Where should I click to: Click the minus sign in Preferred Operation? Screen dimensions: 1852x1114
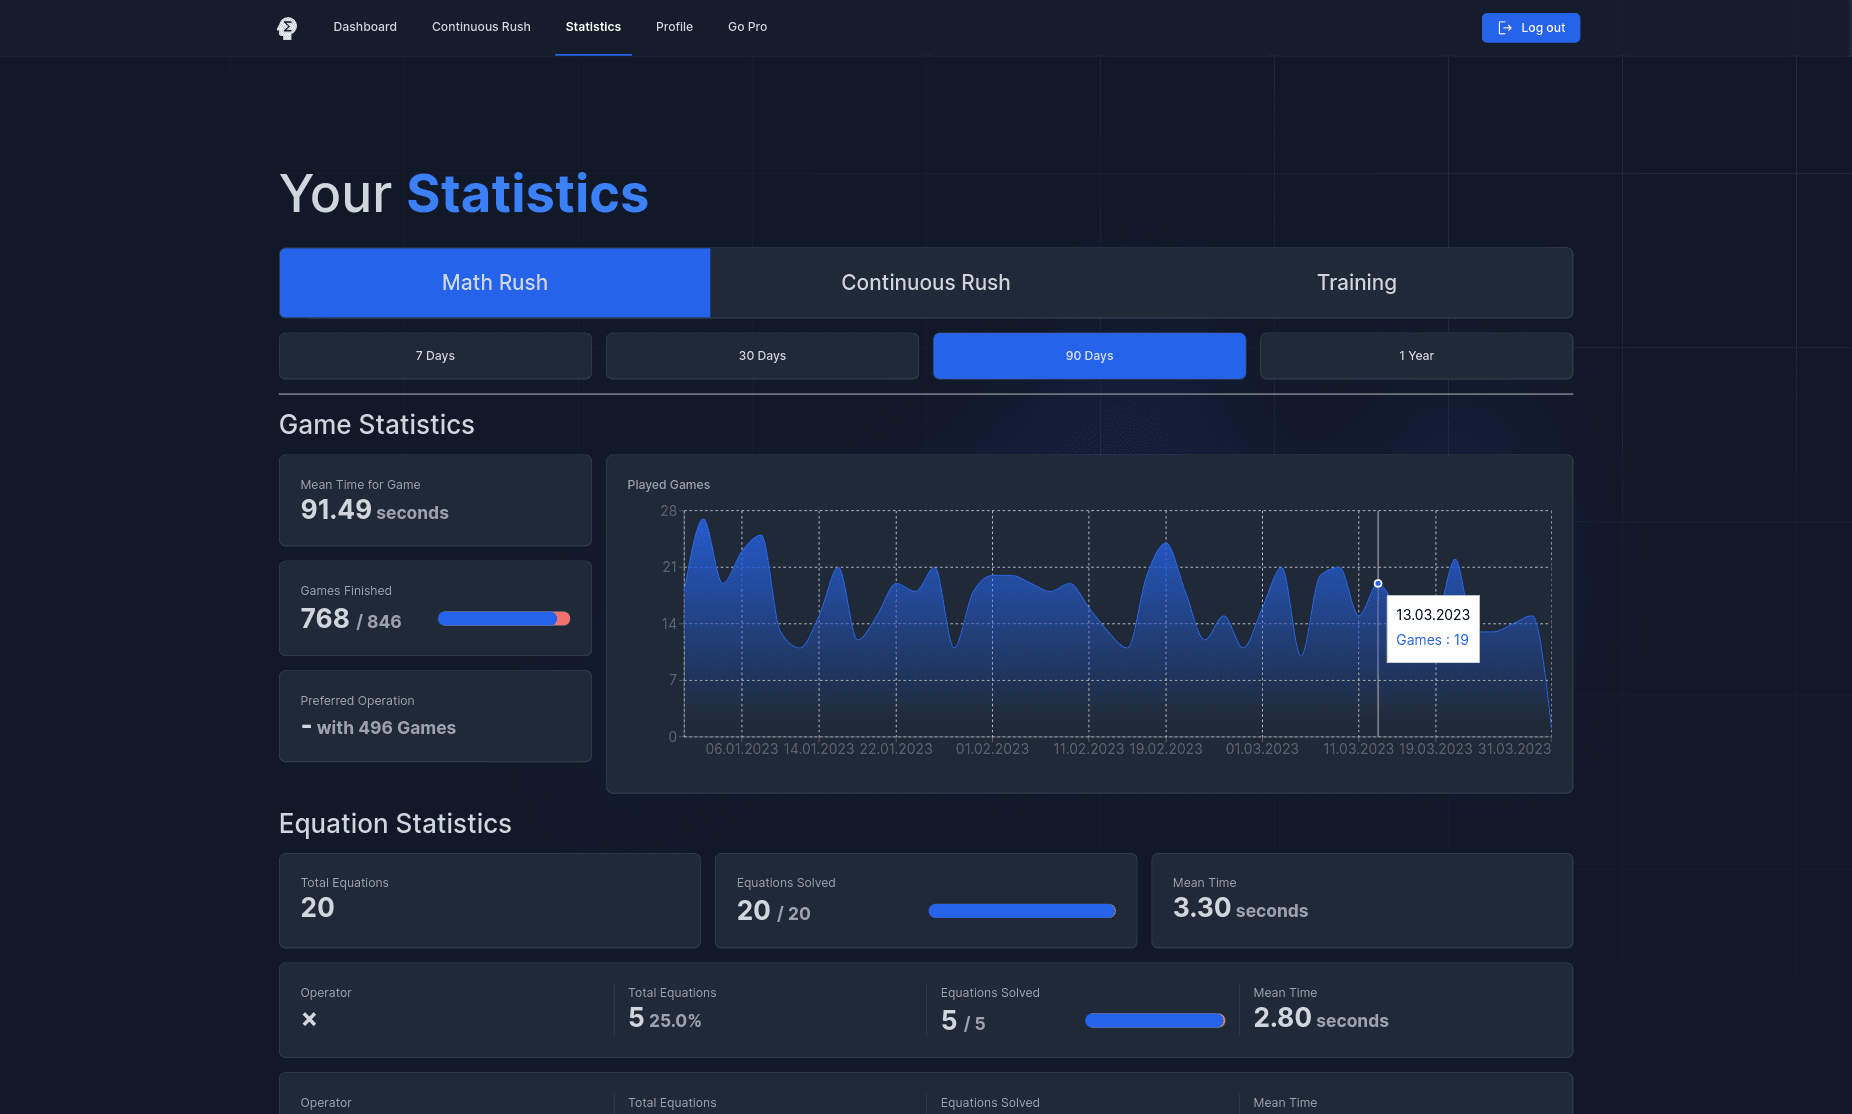(306, 727)
